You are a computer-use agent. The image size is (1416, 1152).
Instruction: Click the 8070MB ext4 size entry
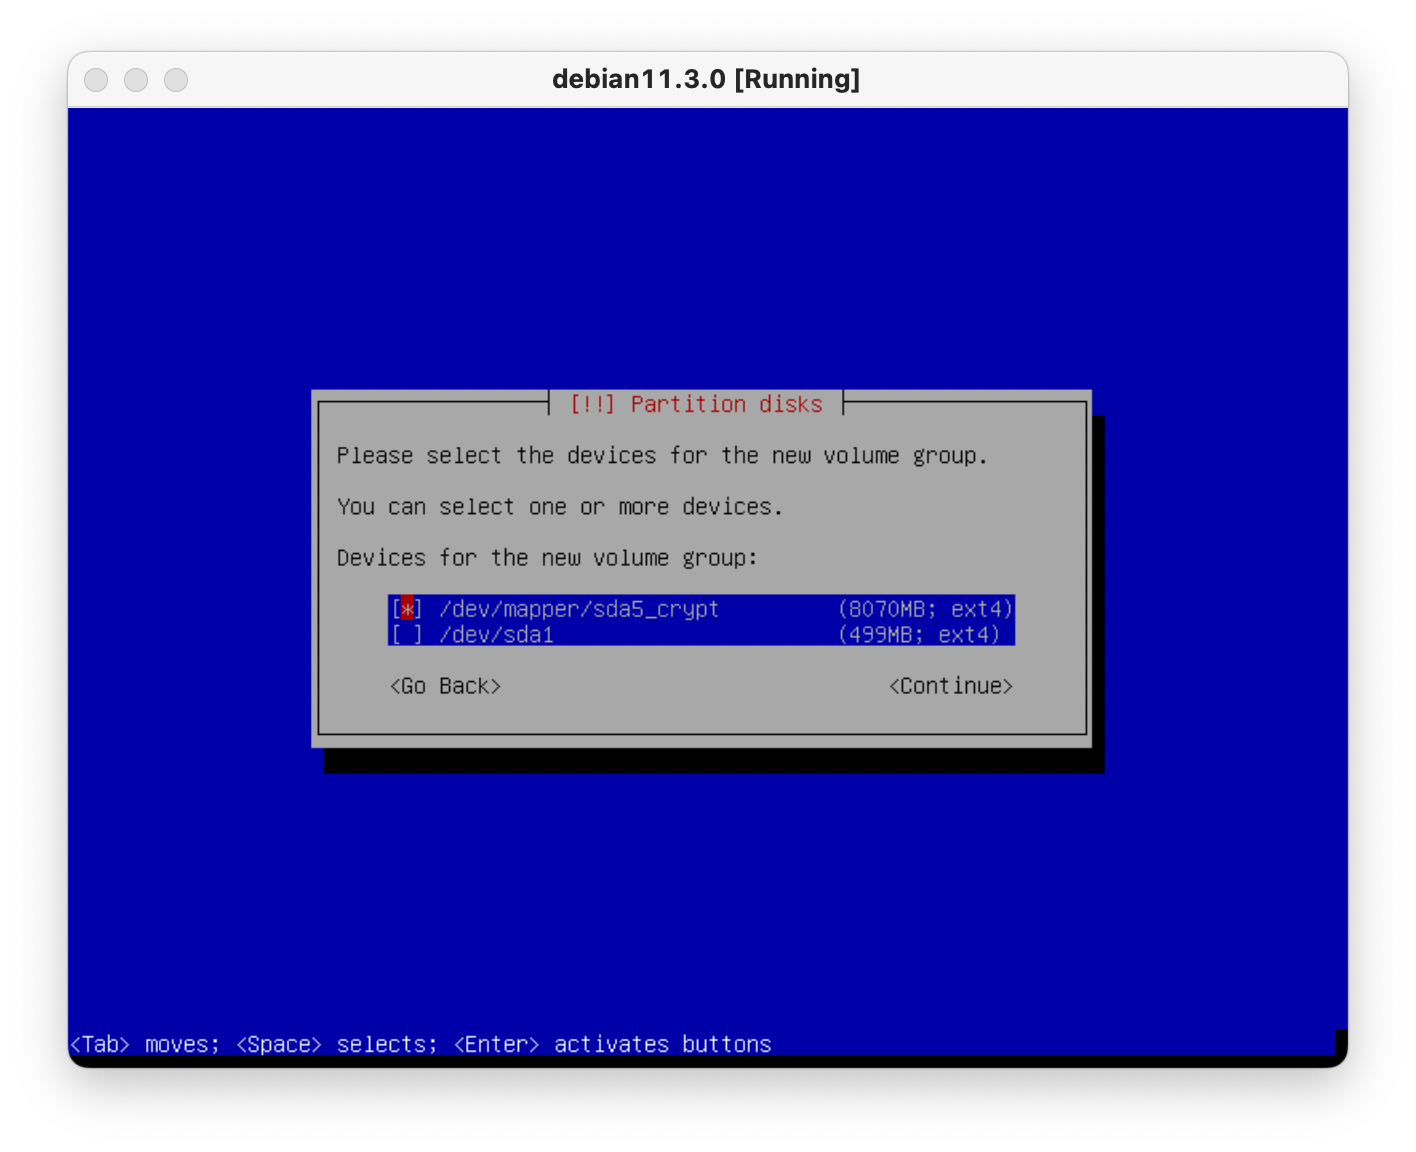[x=925, y=609]
